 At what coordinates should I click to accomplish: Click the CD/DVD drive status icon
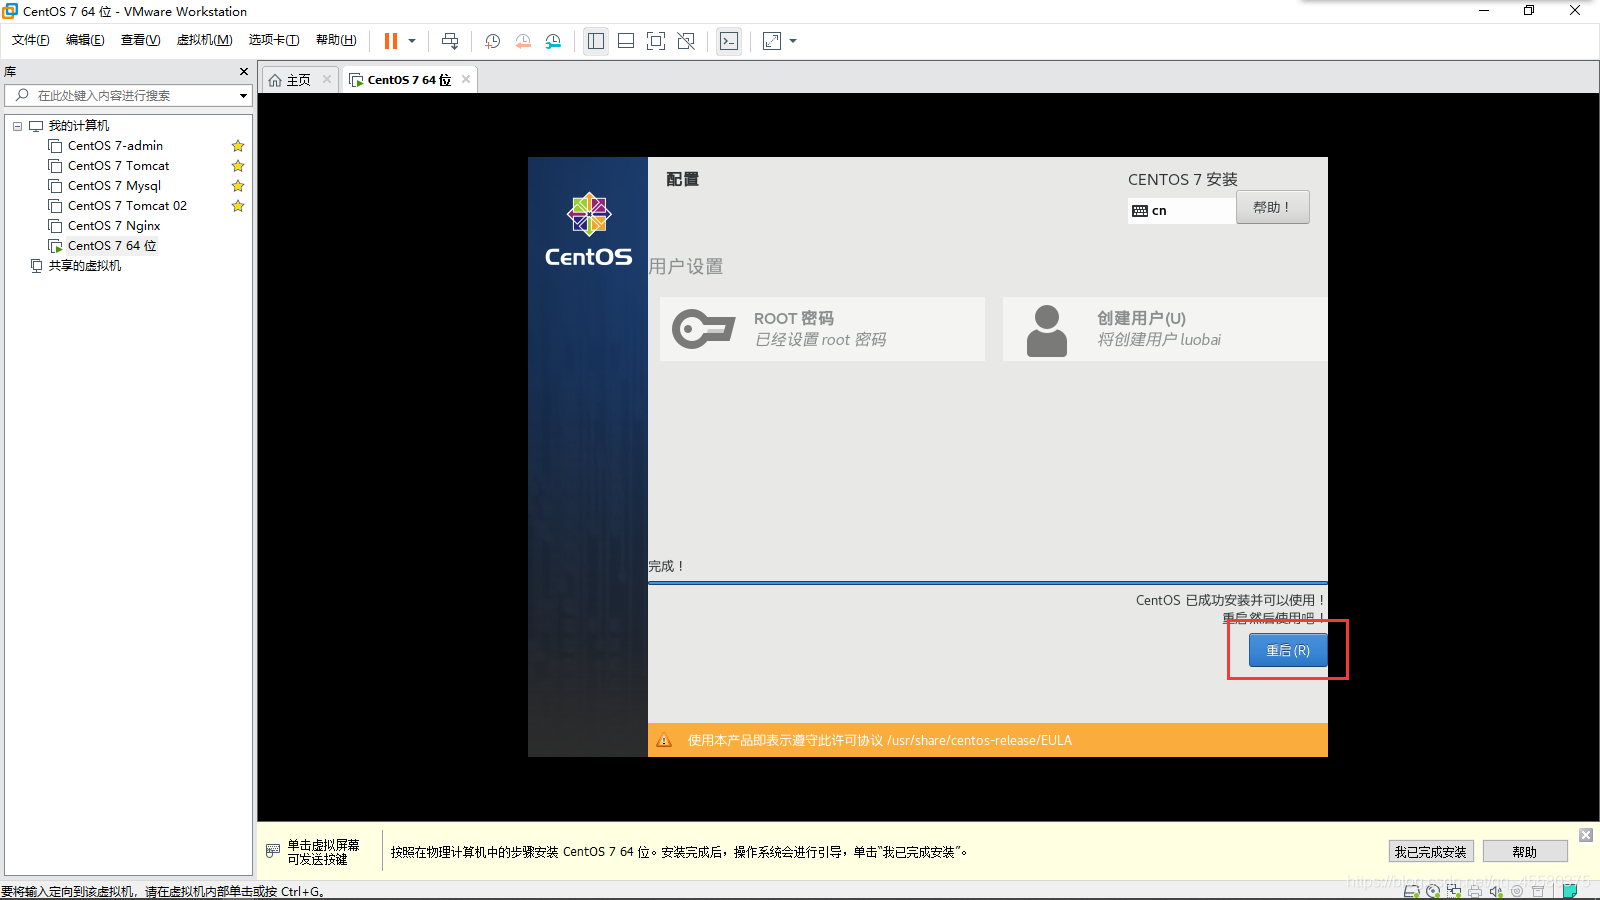pos(1433,891)
